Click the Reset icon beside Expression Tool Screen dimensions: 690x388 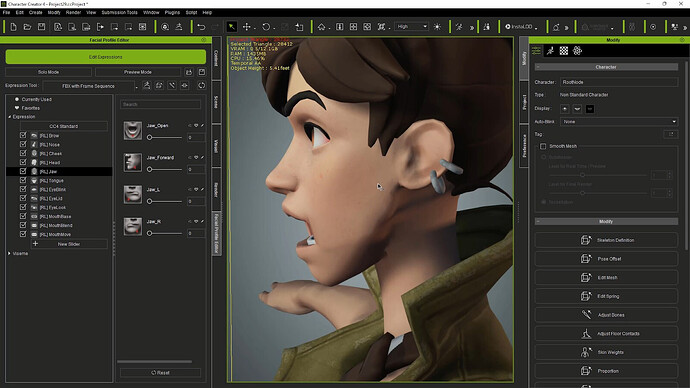202,85
